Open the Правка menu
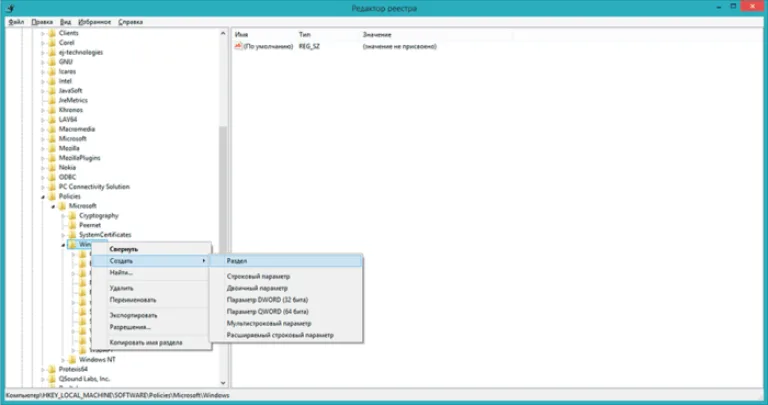768x405 pixels. 42,22
